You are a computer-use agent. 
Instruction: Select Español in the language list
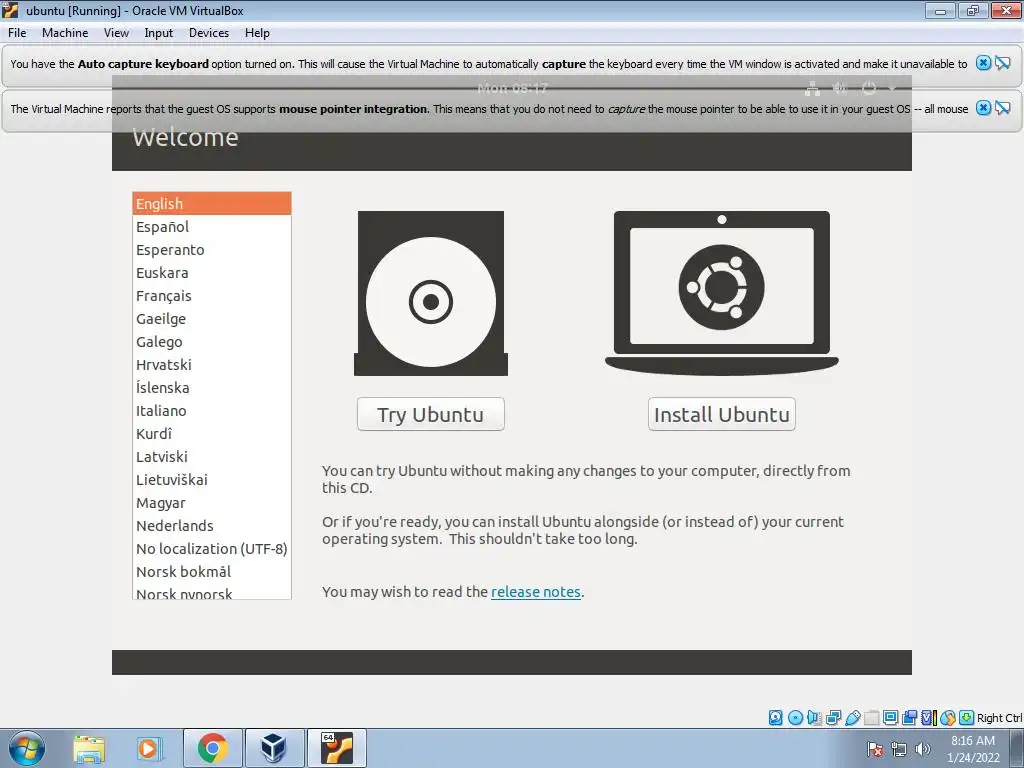point(212,227)
